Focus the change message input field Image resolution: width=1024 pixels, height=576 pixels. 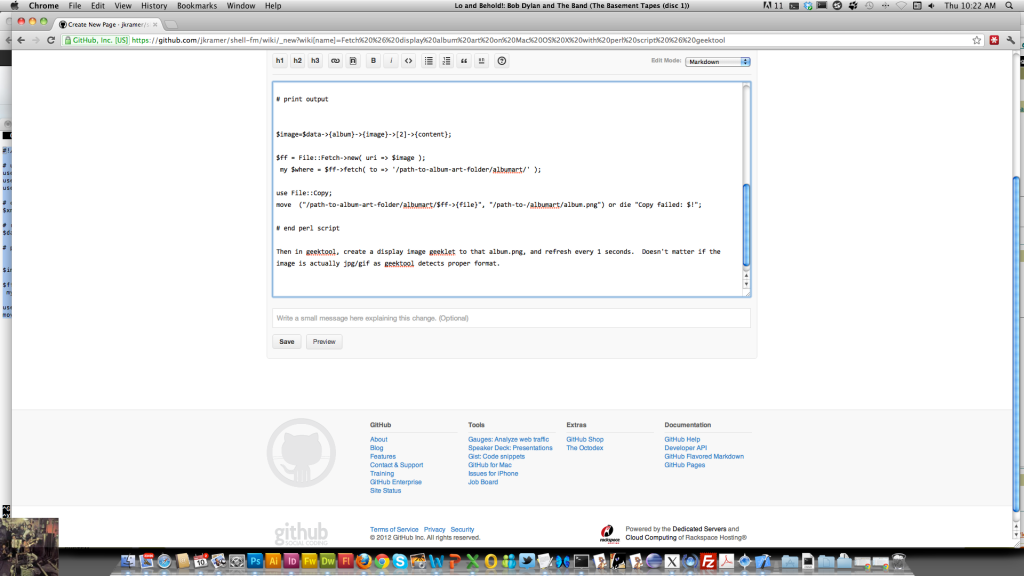(x=511, y=318)
